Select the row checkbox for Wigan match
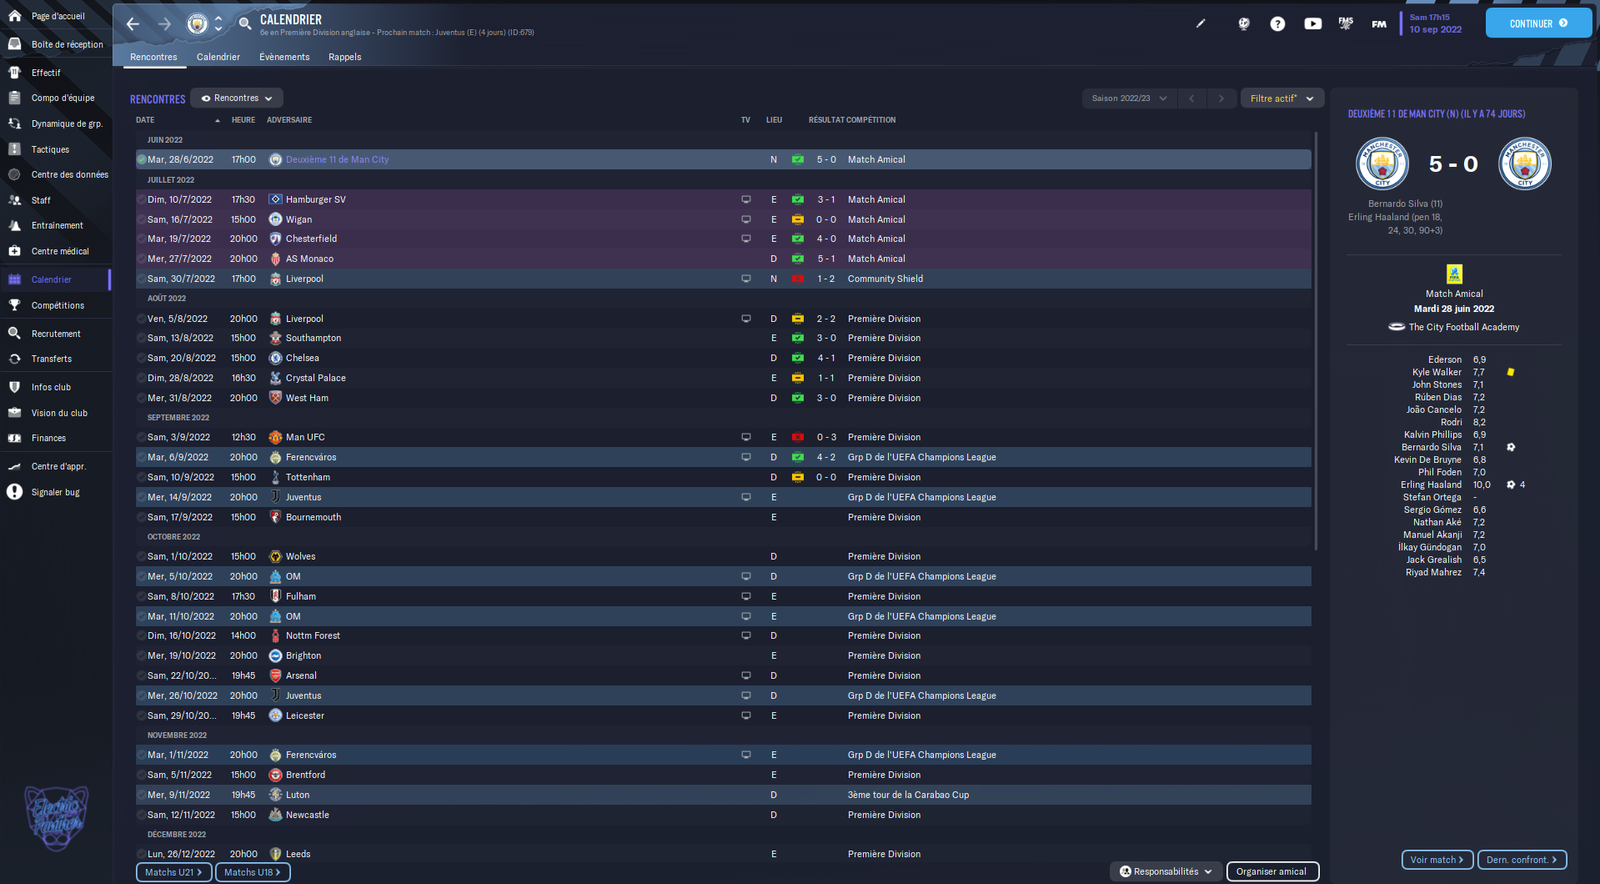Viewport: 1600px width, 884px height. 142,220
